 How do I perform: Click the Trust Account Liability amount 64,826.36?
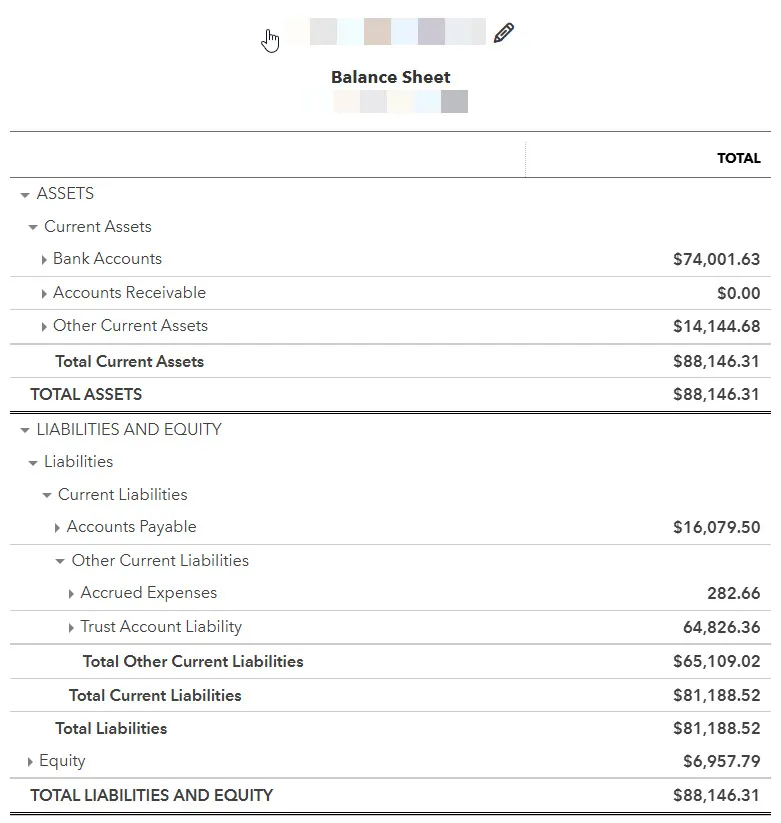(x=721, y=627)
